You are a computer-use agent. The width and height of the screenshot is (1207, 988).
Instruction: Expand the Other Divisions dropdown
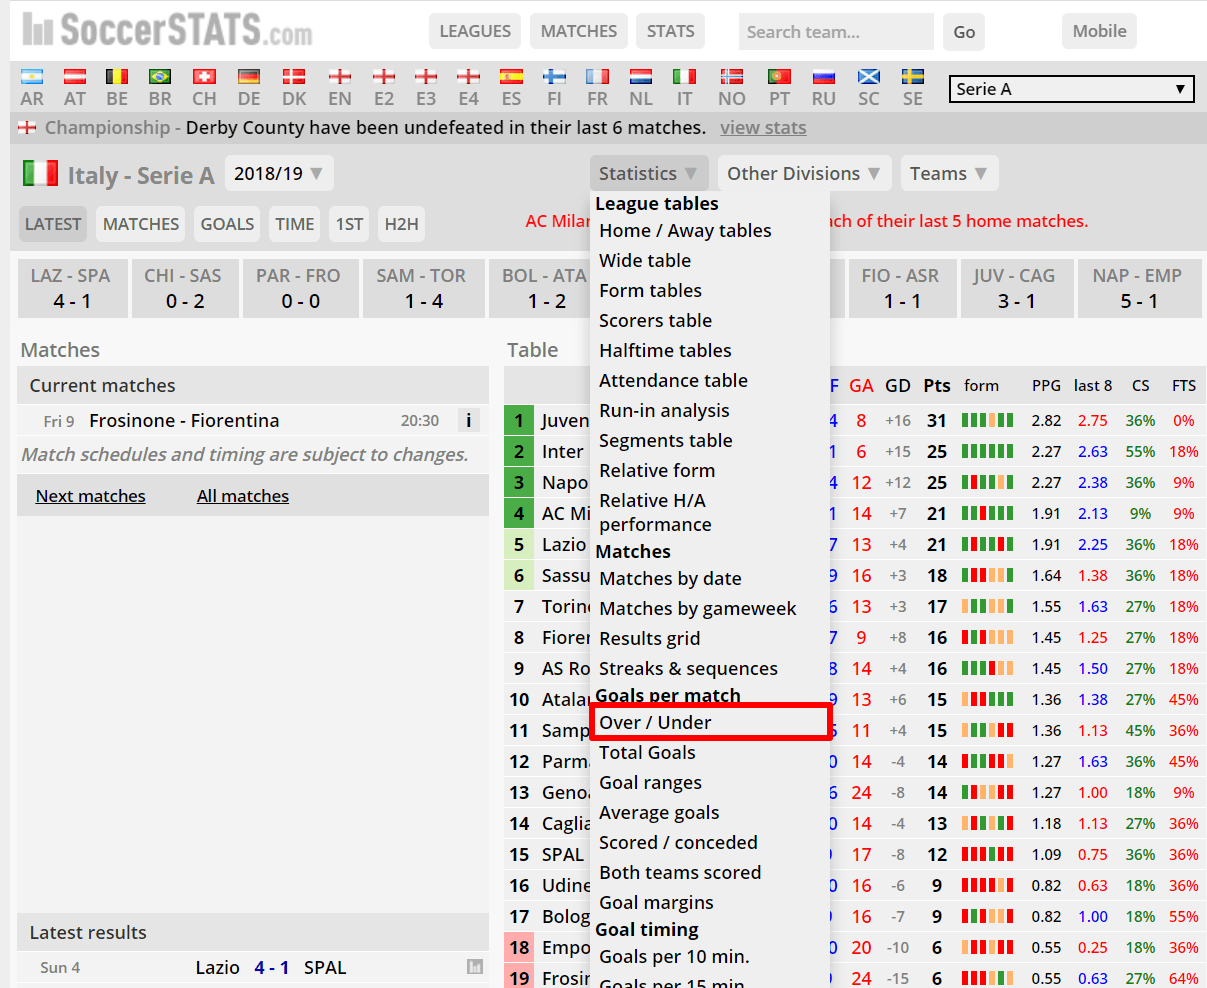click(x=804, y=173)
